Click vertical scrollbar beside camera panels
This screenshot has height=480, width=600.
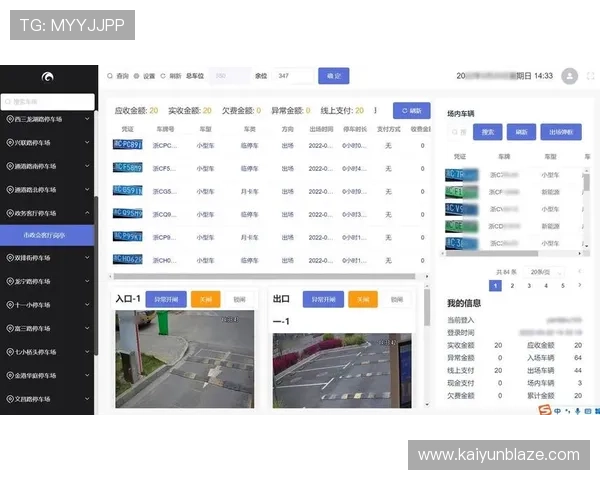[x=427, y=307]
